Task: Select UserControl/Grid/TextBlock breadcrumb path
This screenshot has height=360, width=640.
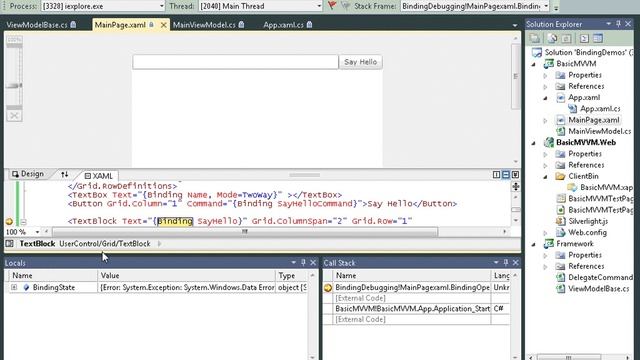Action: [x=105, y=244]
